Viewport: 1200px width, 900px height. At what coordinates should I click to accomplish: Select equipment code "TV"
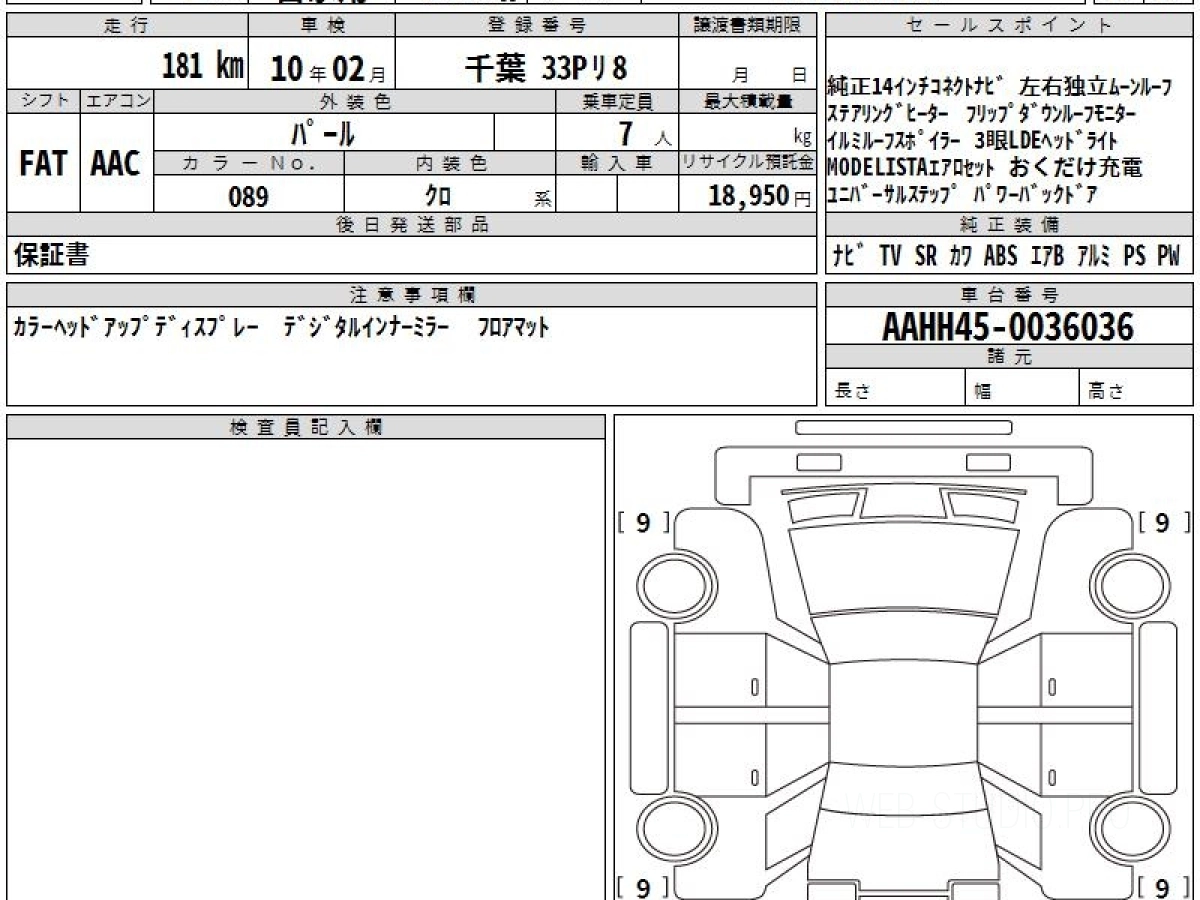click(890, 256)
